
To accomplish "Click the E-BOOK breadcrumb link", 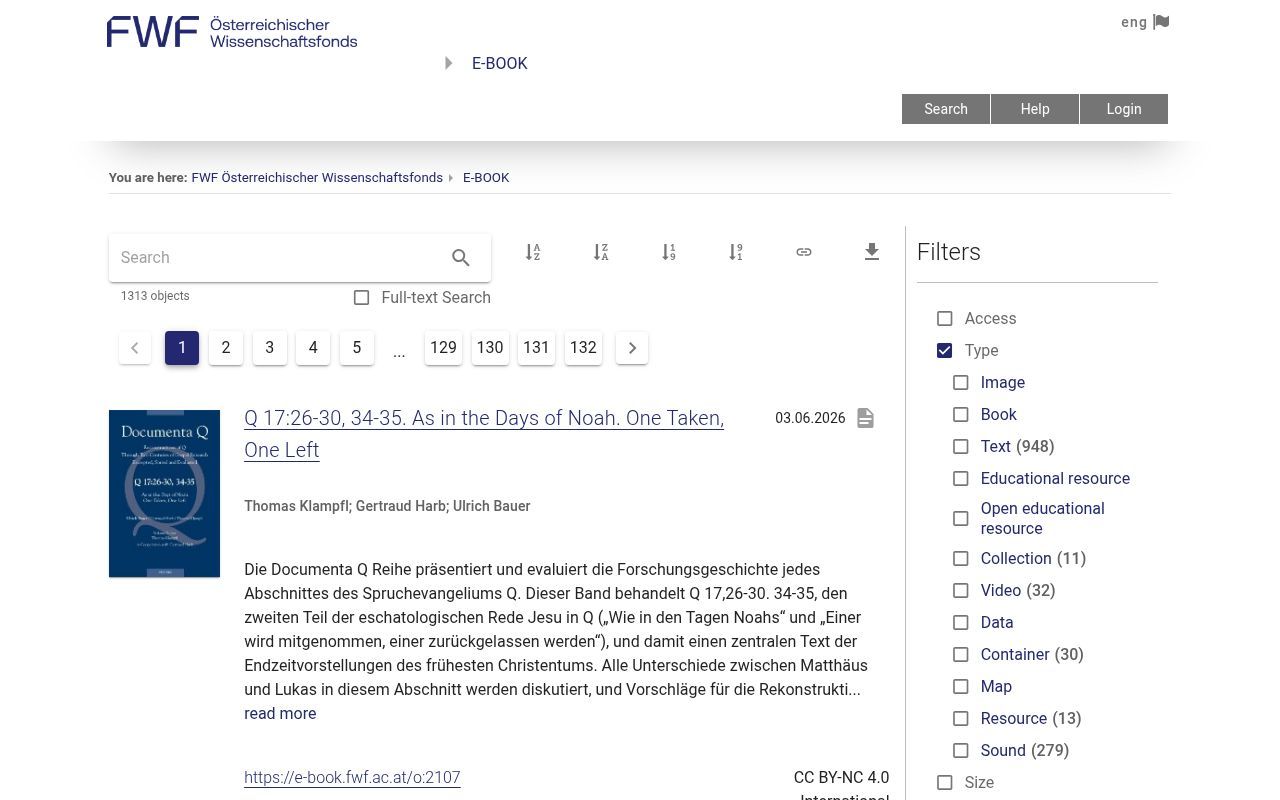I will click(486, 178).
